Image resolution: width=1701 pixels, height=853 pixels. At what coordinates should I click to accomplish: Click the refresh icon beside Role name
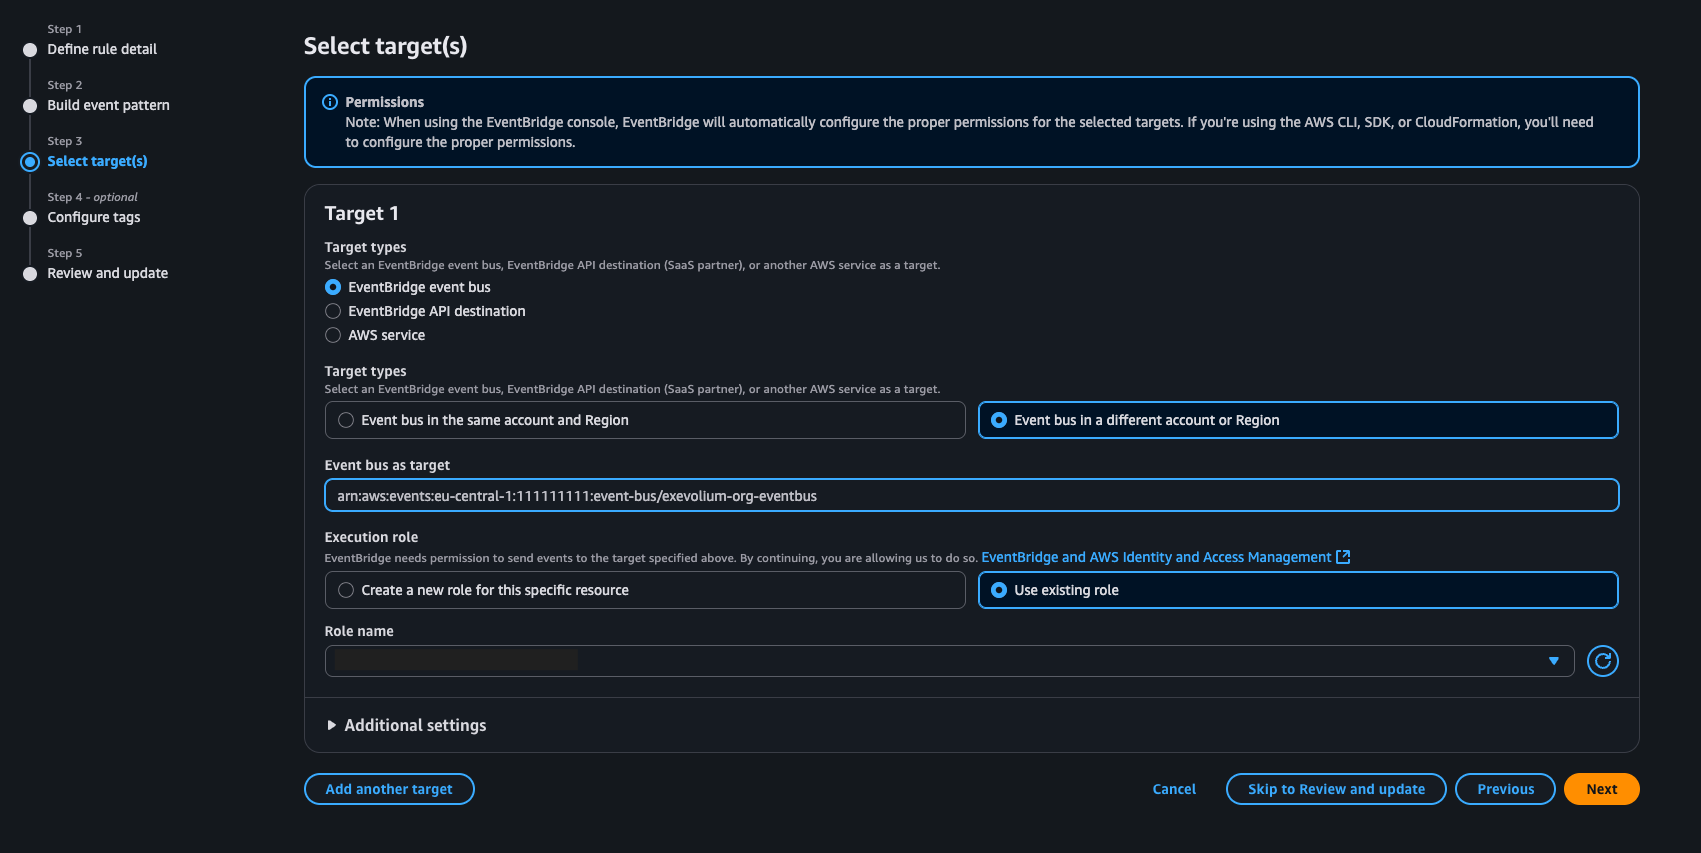pos(1602,661)
